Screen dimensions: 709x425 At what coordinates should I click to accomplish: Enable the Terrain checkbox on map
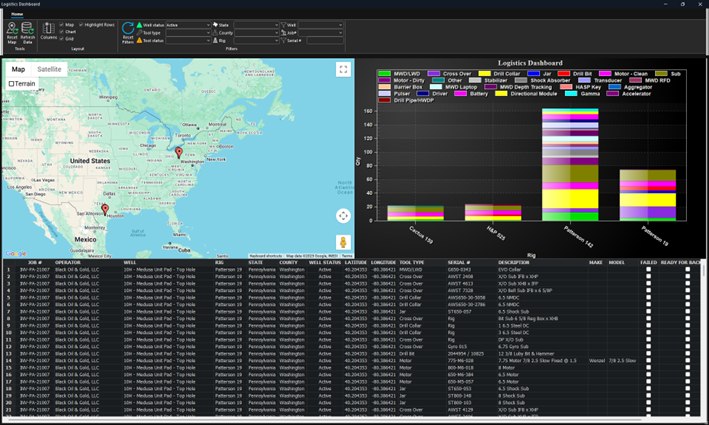pos(12,84)
